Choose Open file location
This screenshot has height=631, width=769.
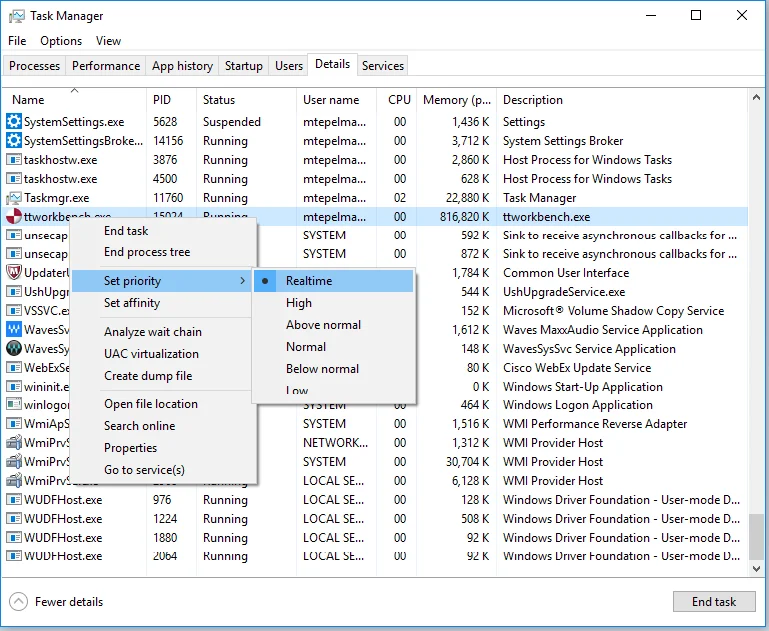point(163,404)
